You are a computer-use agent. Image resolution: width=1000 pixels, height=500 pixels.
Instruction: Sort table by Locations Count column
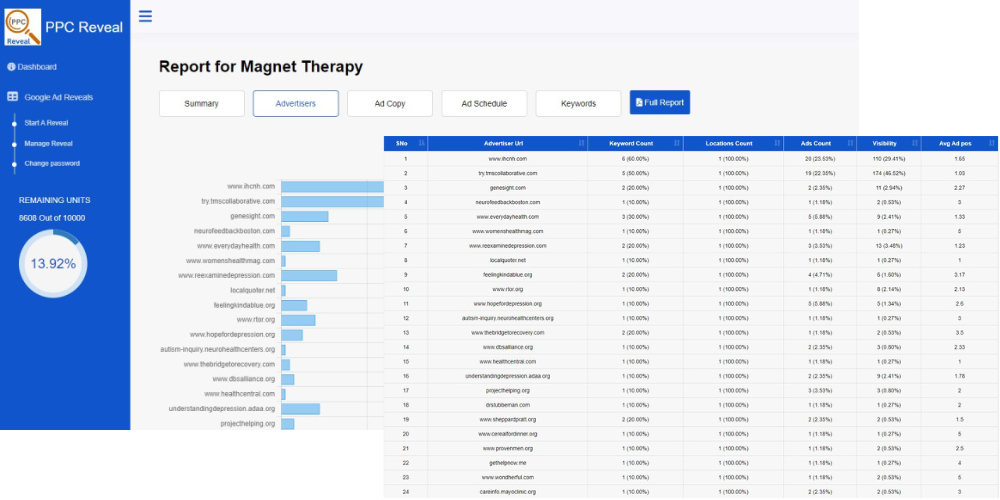[732, 144]
